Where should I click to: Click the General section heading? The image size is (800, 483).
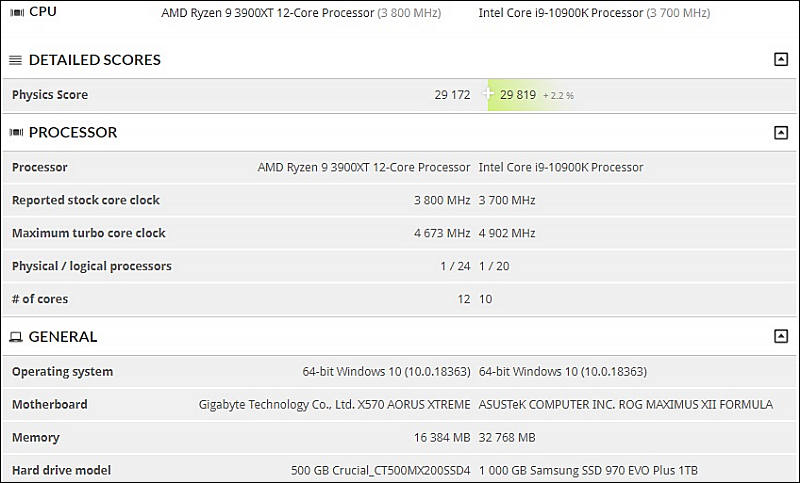click(x=63, y=337)
